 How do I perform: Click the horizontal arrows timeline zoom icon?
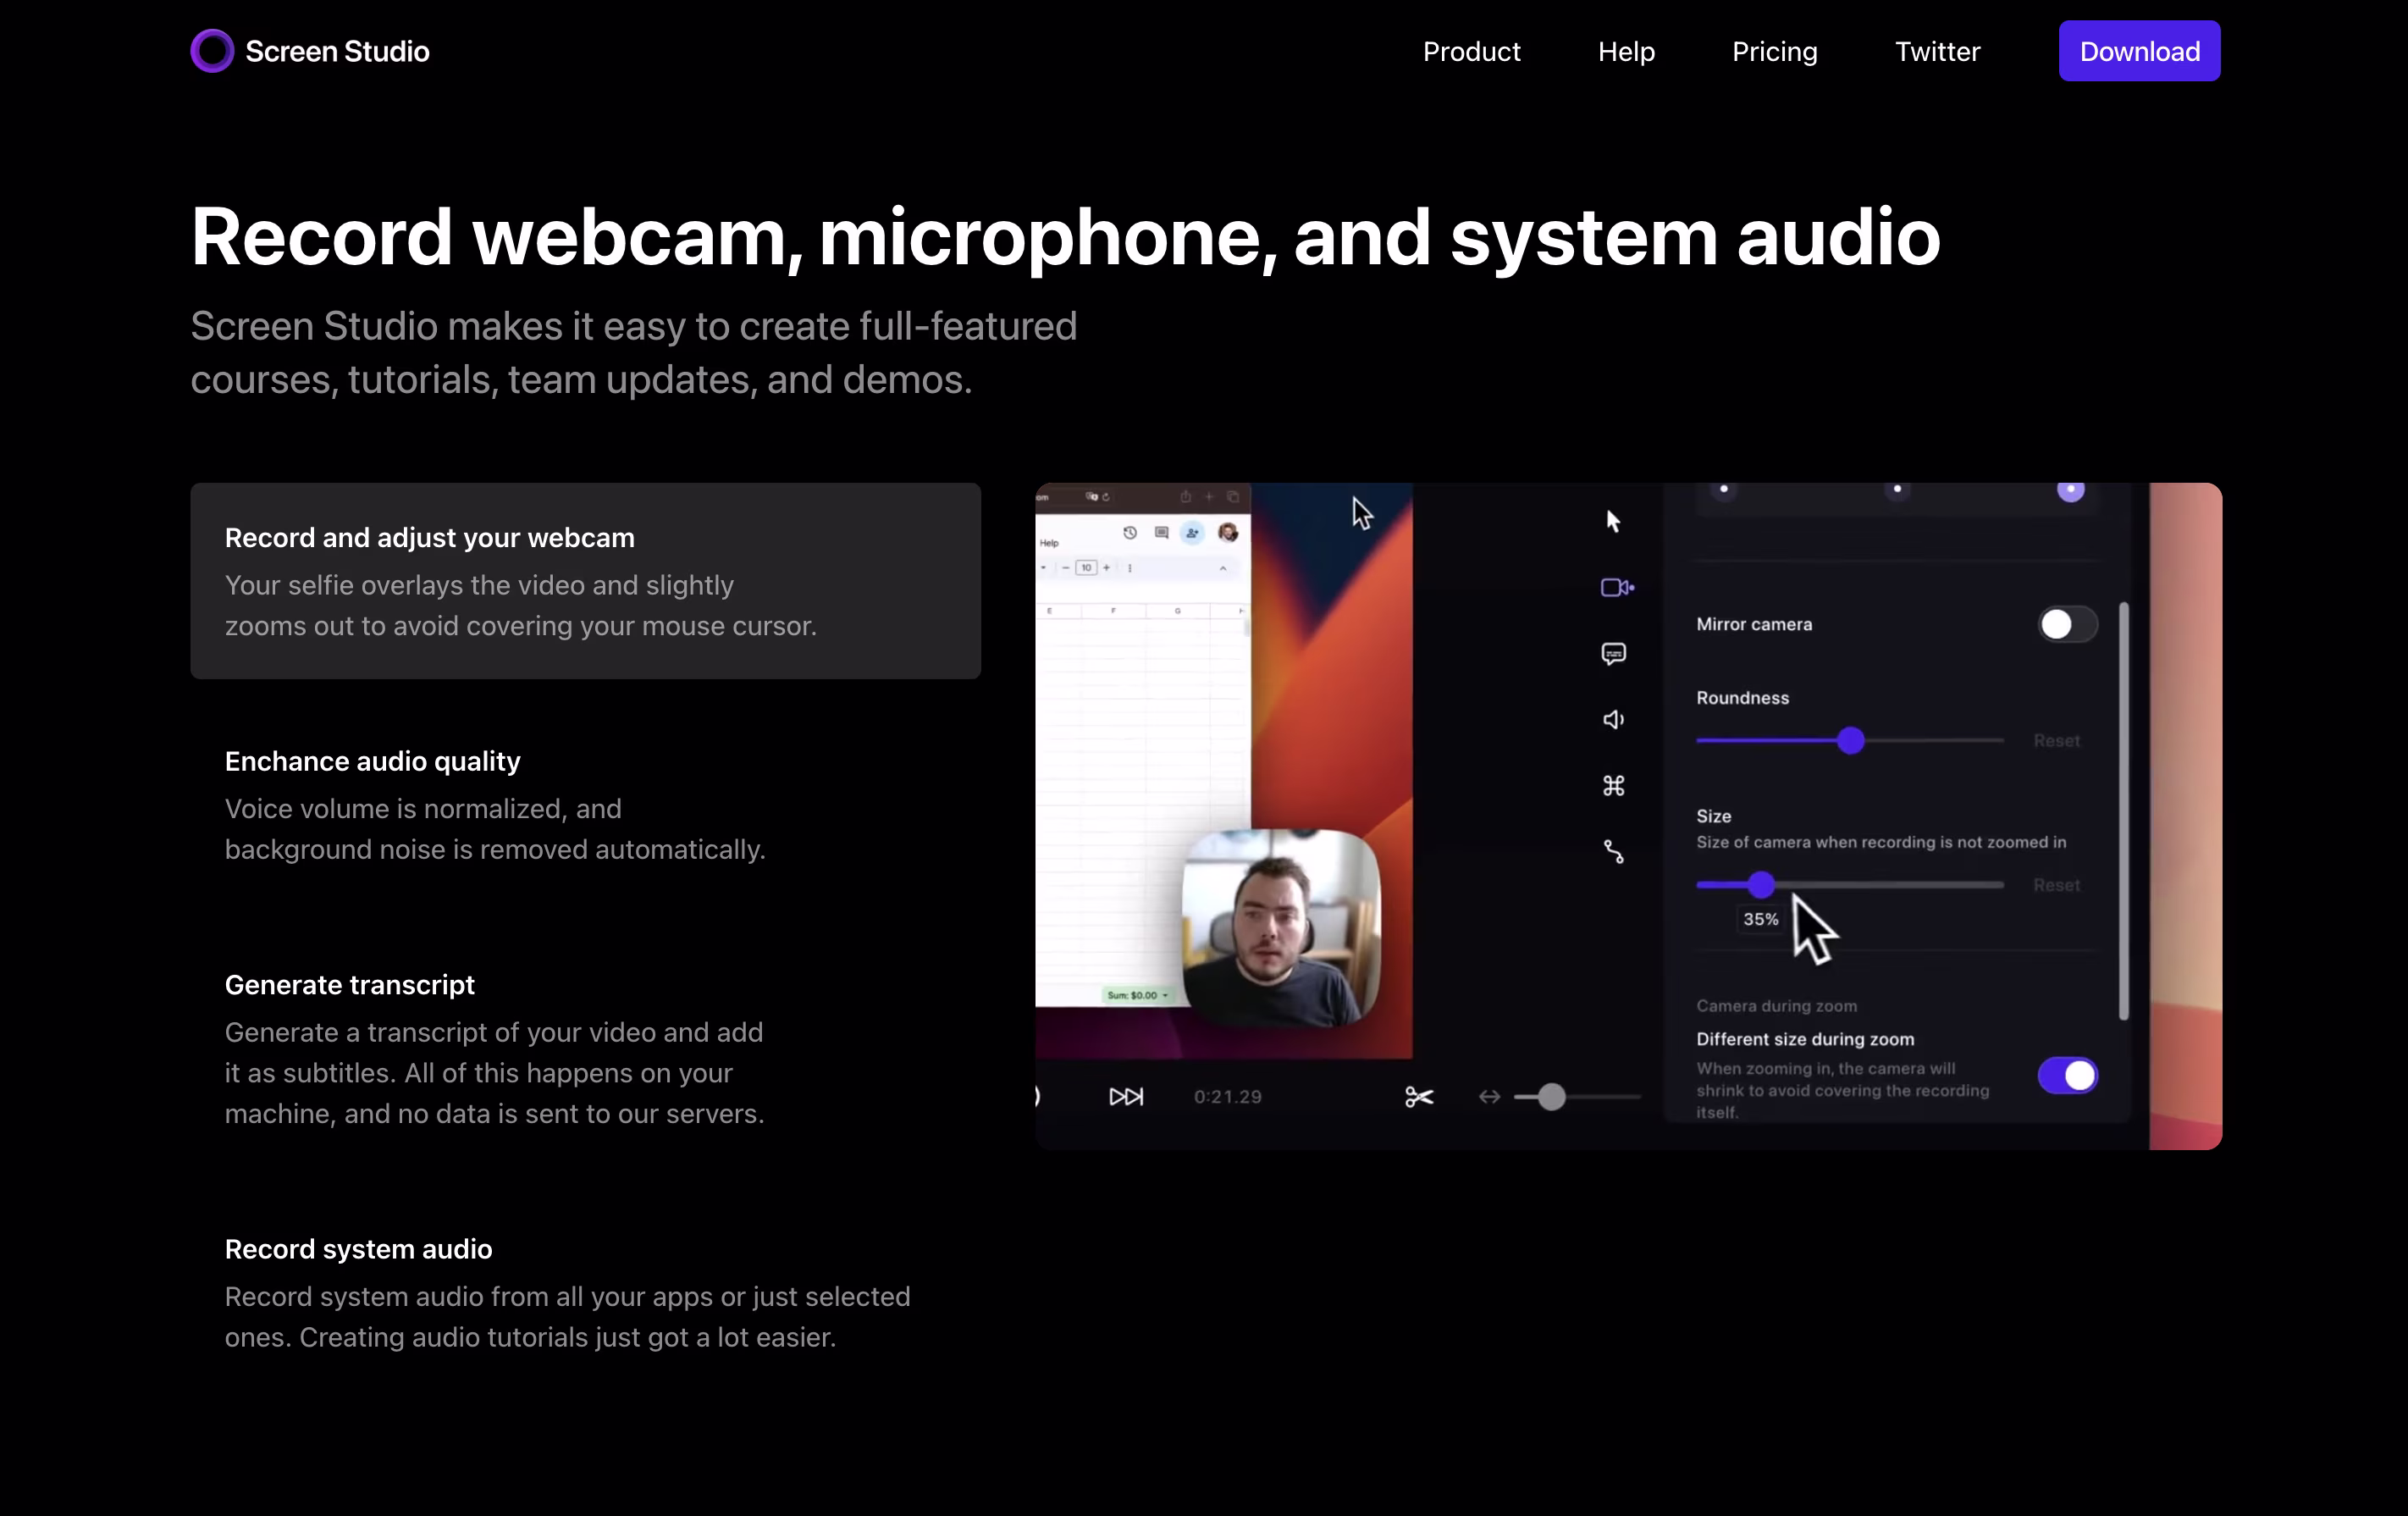coord(1489,1097)
